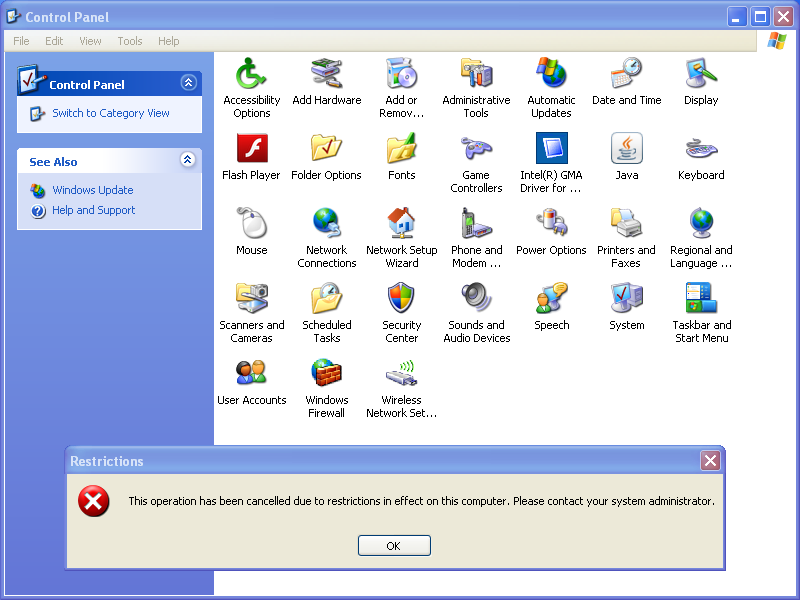
Task: Open the File menu
Action: click(x=21, y=41)
